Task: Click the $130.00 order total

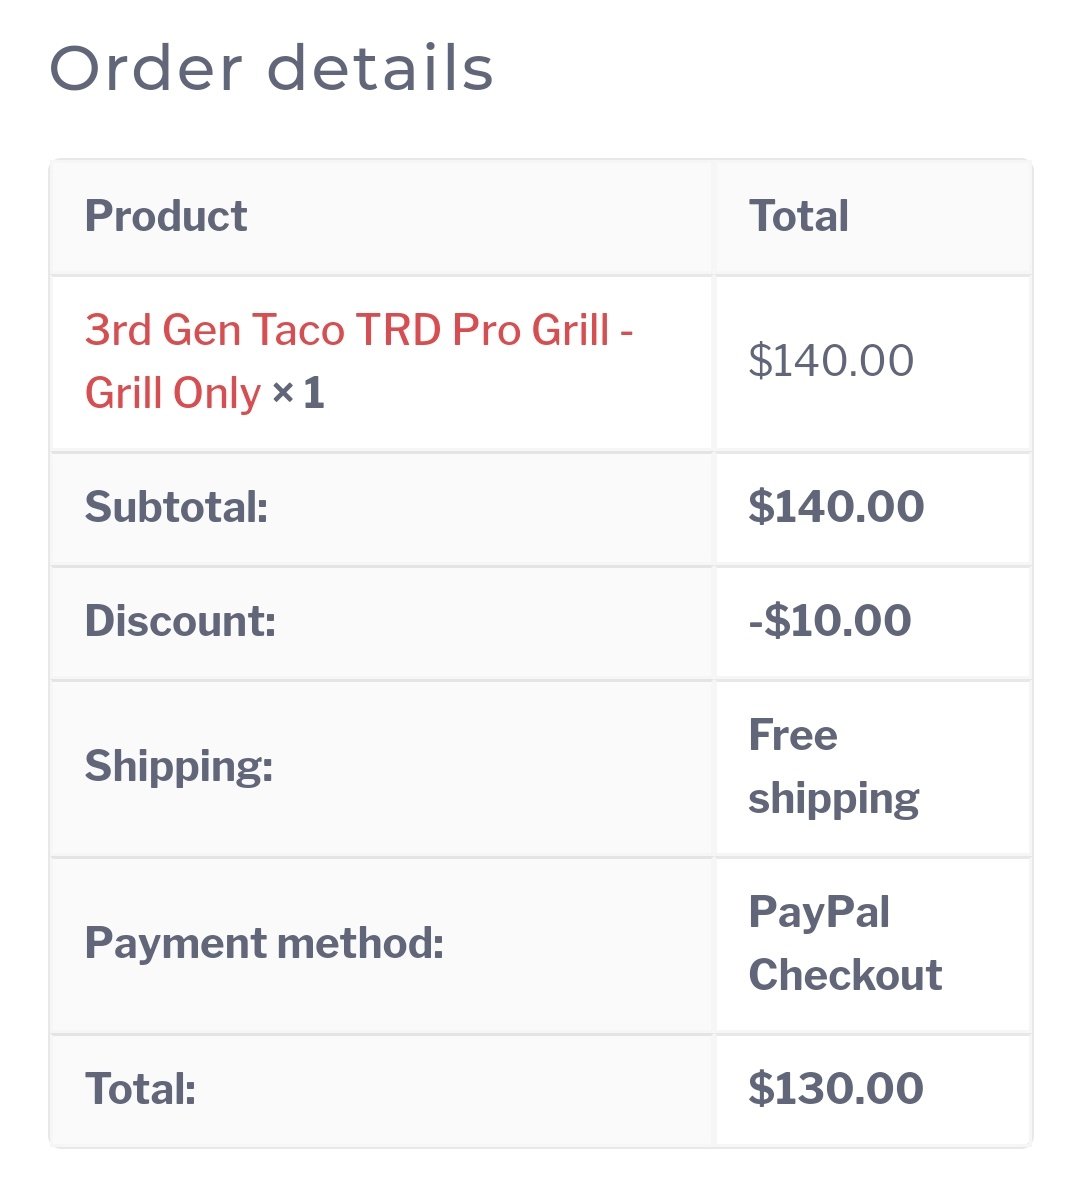Action: [836, 1089]
